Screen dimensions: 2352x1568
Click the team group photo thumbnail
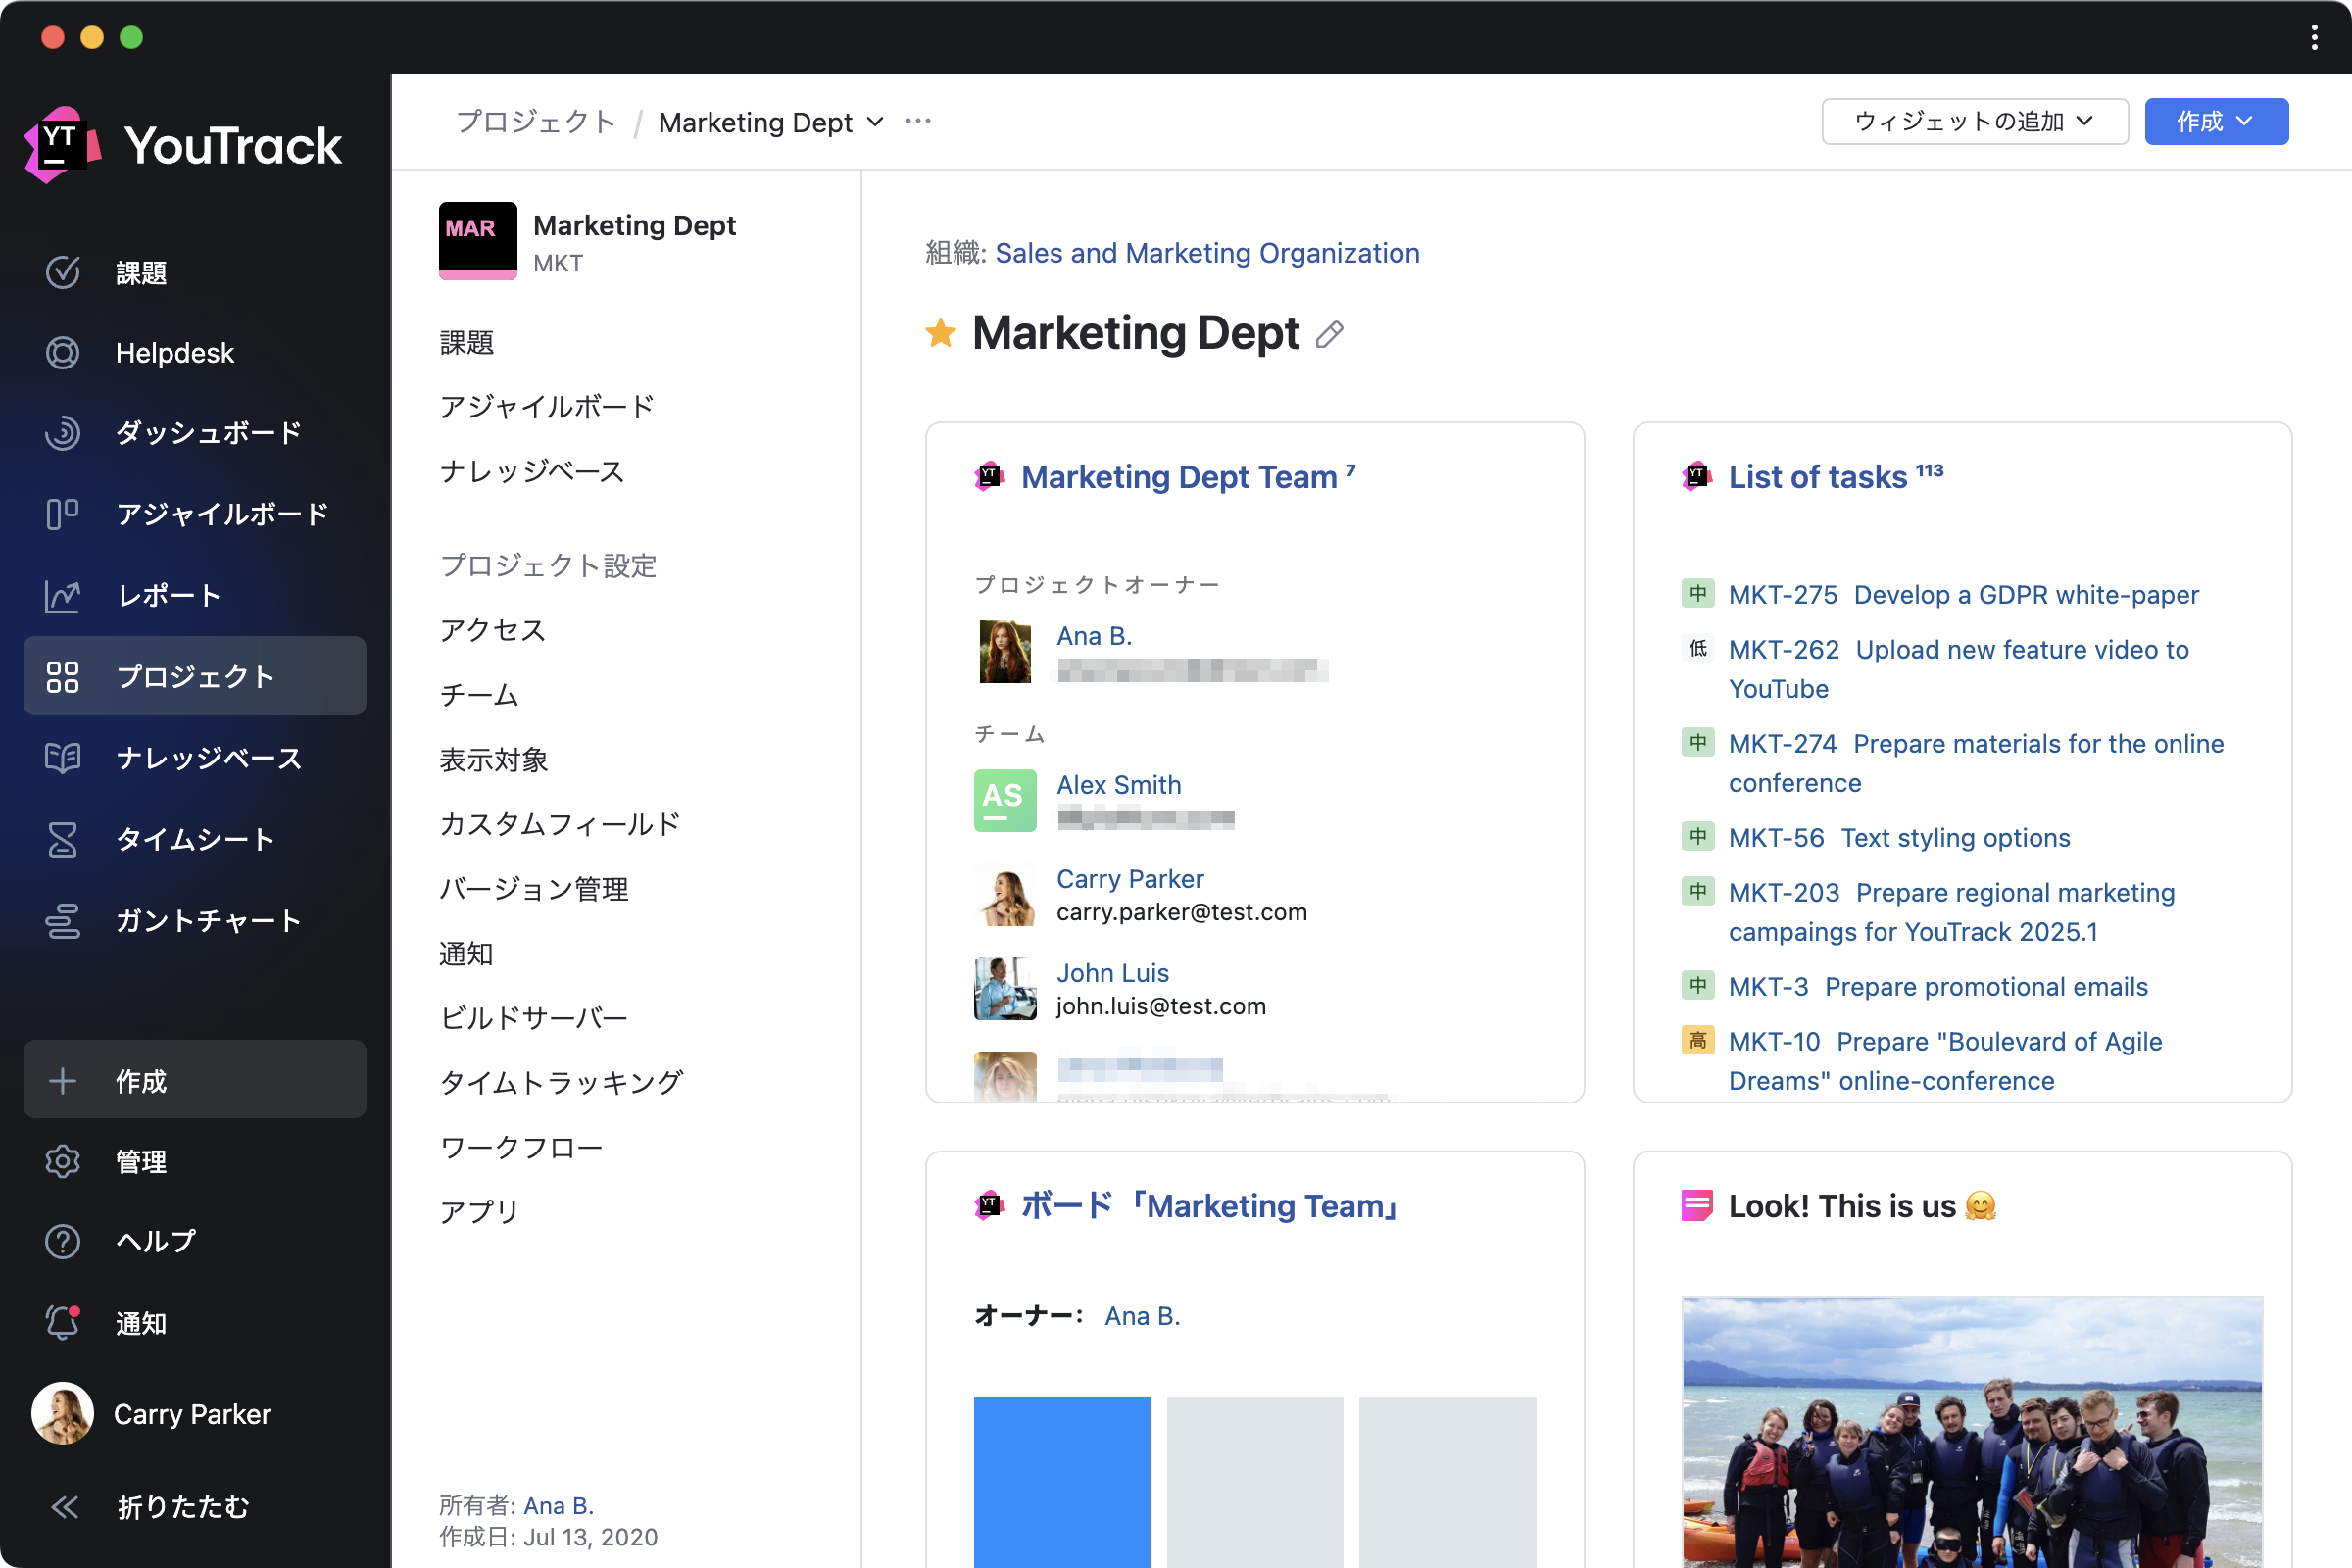1972,1431
